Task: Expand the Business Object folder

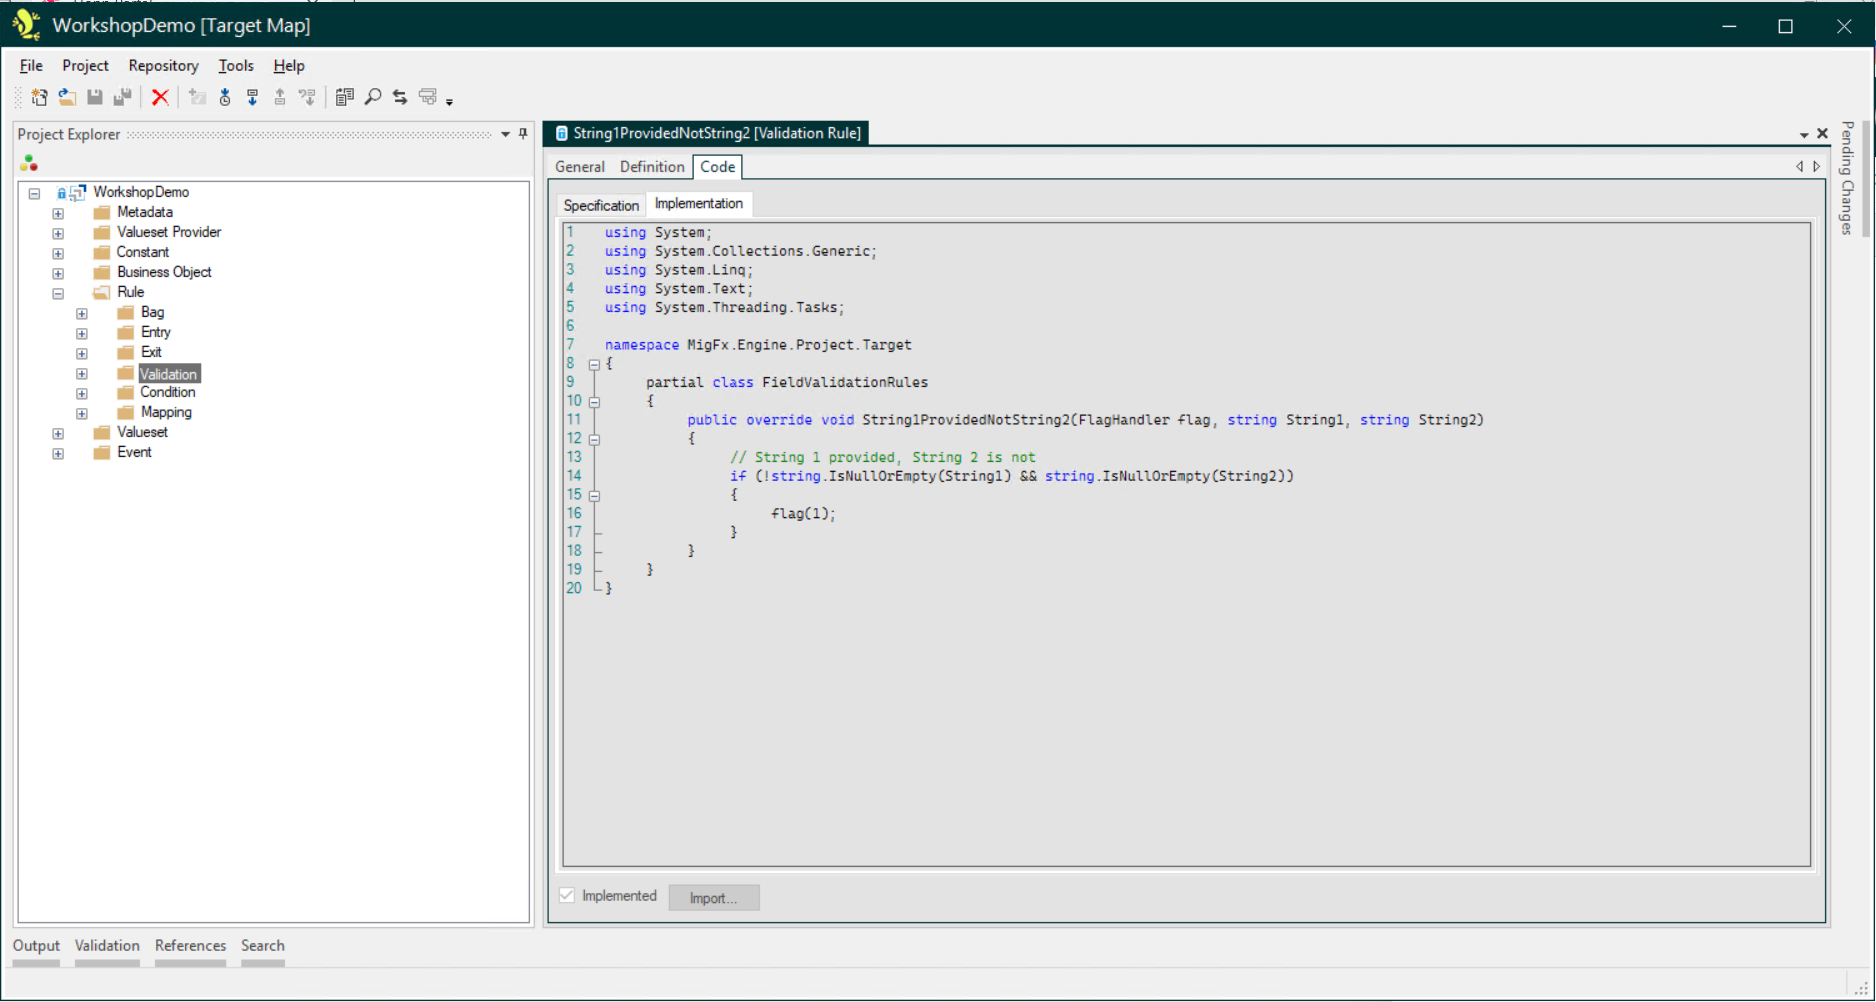Action: (57, 272)
